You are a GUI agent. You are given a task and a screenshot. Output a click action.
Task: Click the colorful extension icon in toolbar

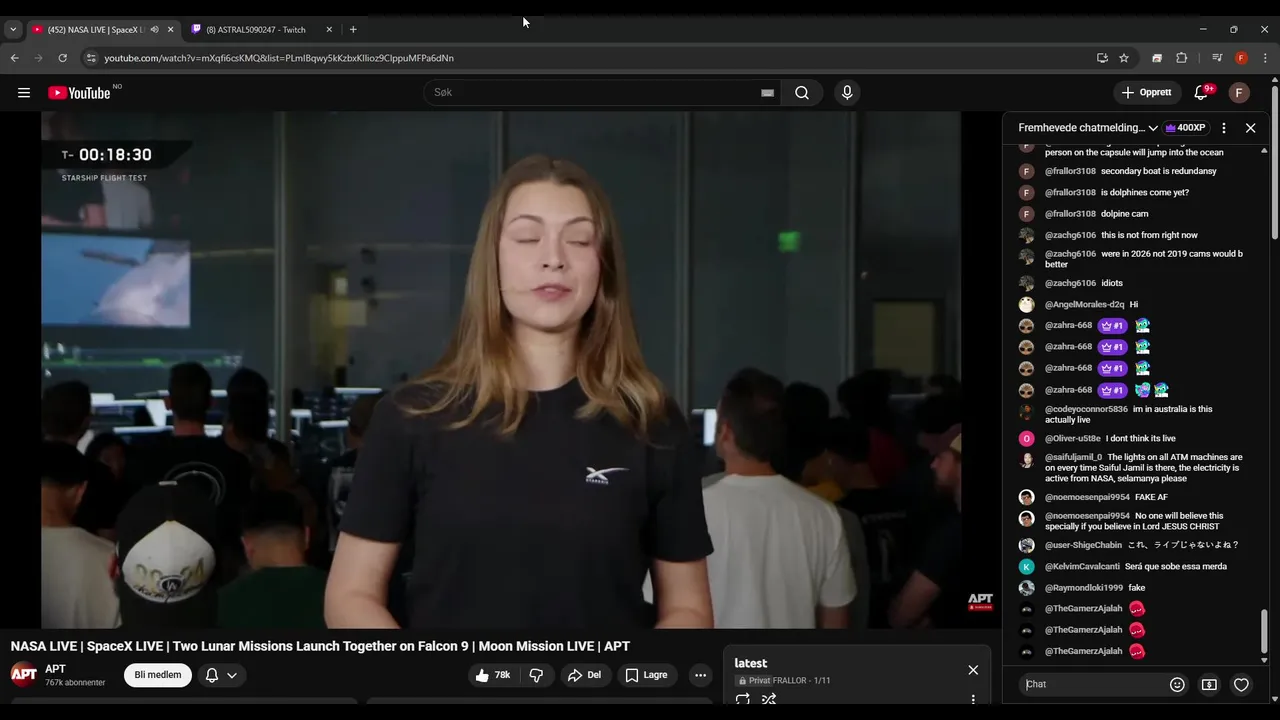(x=1157, y=58)
